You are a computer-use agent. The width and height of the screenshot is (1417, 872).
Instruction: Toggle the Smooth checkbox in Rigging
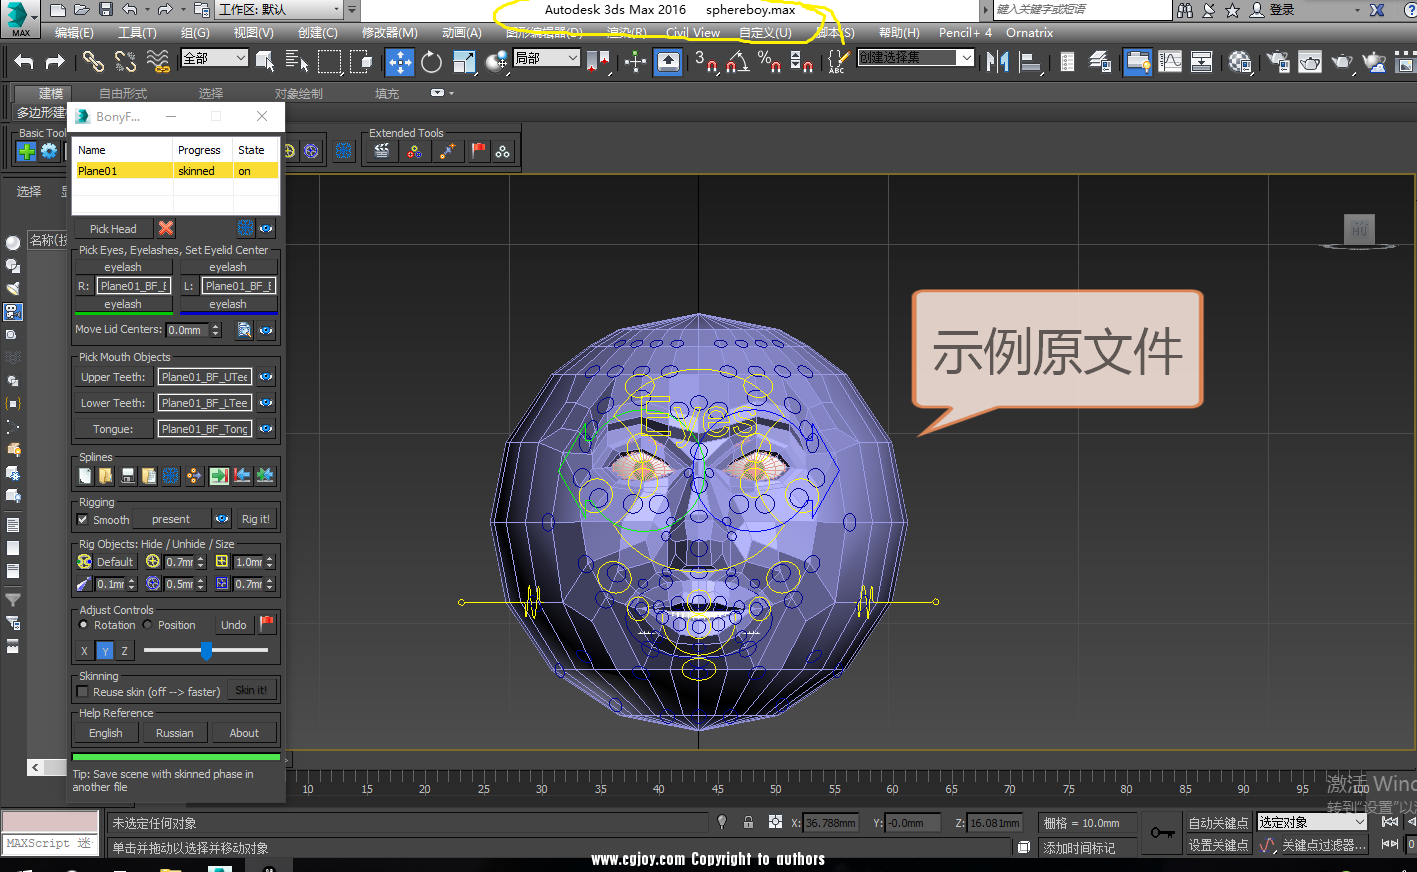[83, 520]
